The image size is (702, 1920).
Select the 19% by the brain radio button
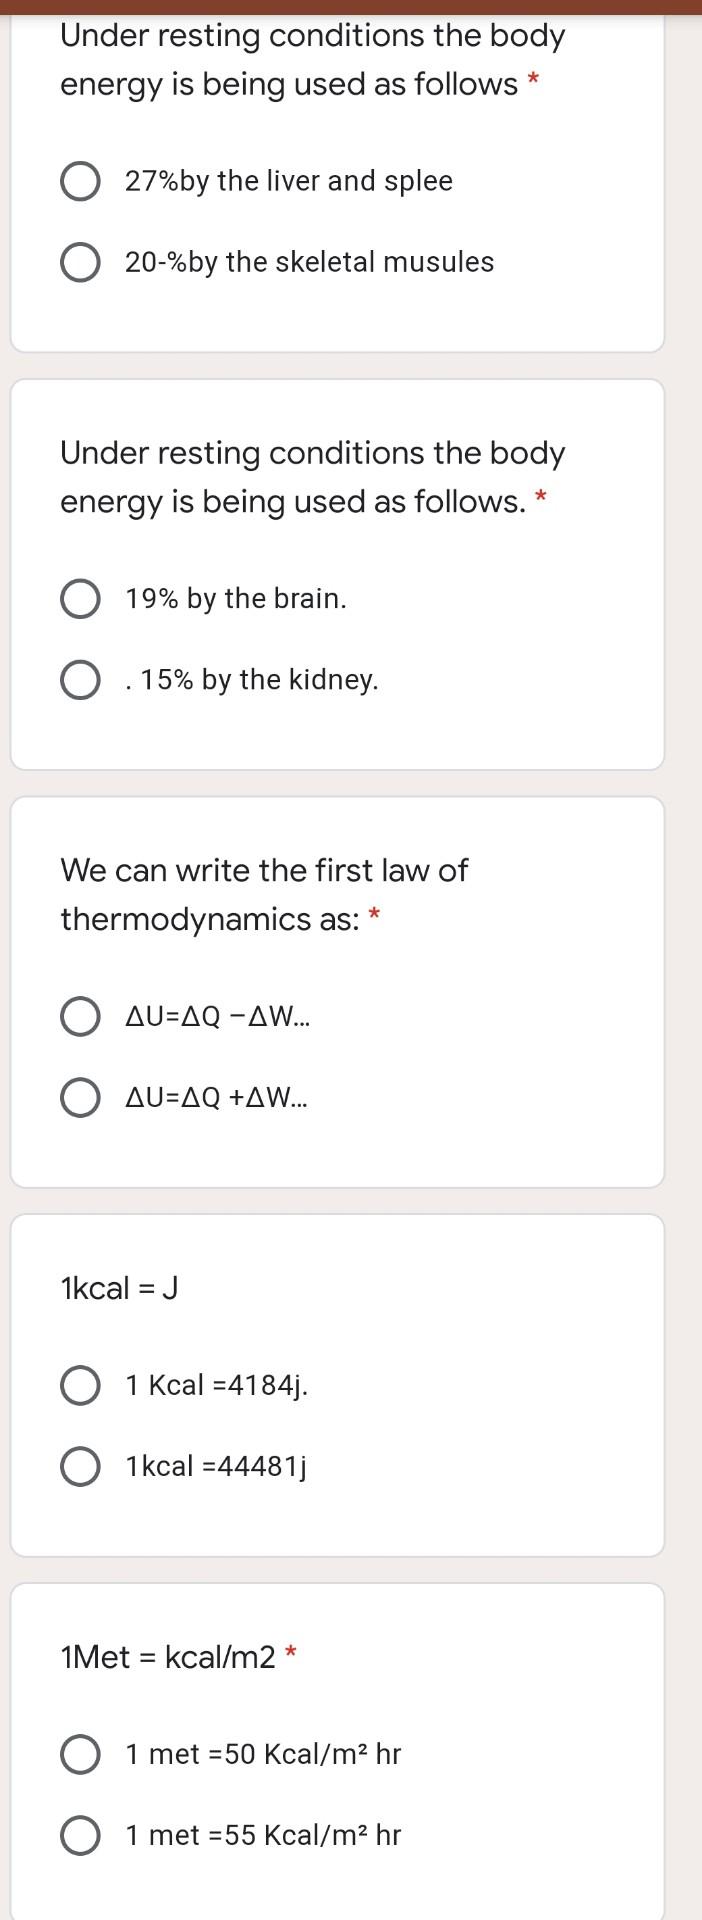coord(79,599)
